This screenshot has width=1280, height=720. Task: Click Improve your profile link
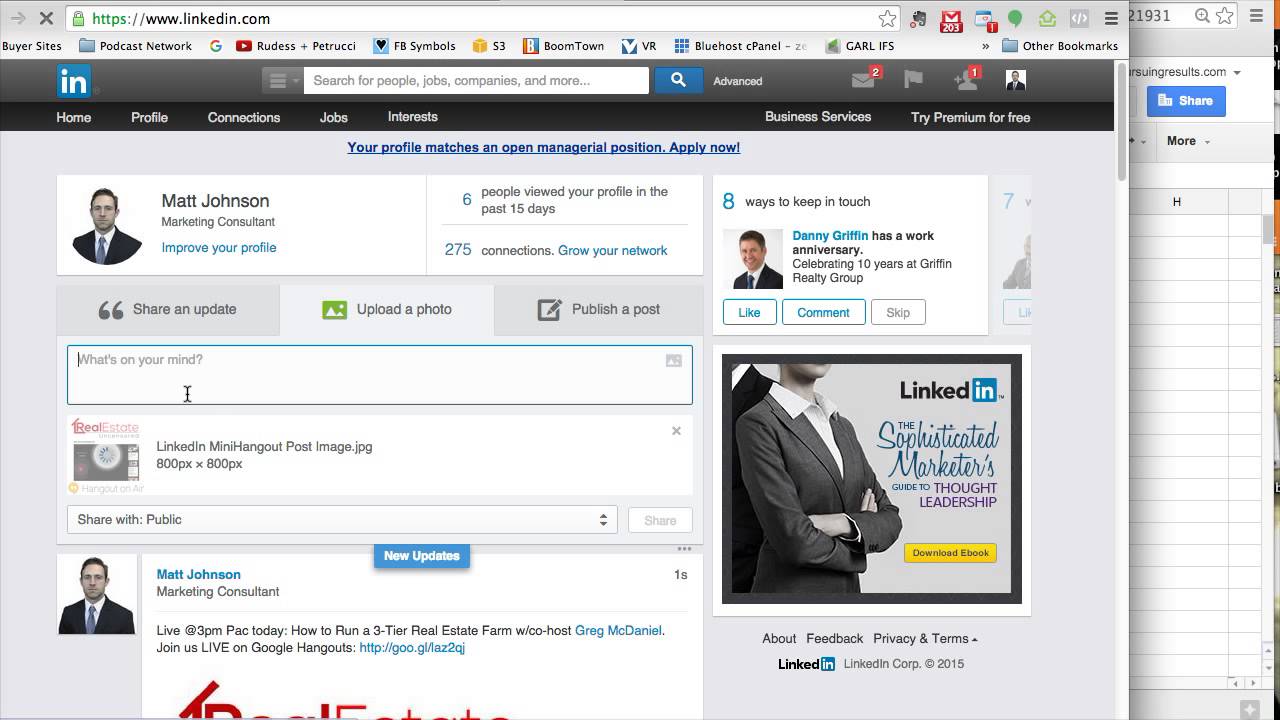click(x=219, y=248)
